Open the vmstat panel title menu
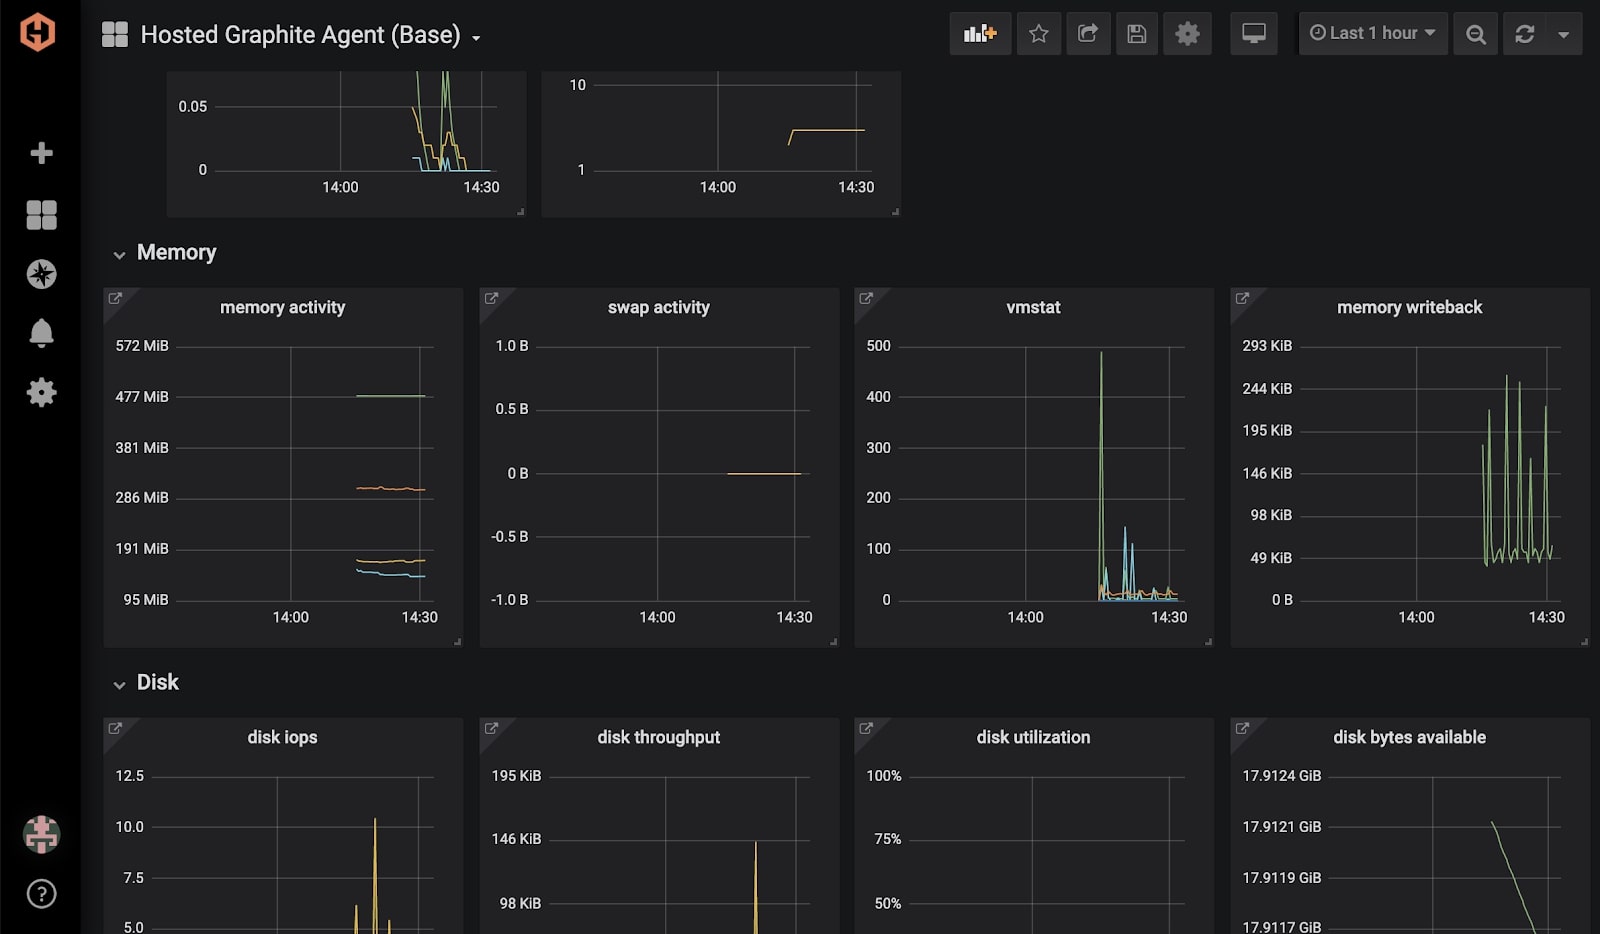1600x934 pixels. pyautogui.click(x=1033, y=308)
